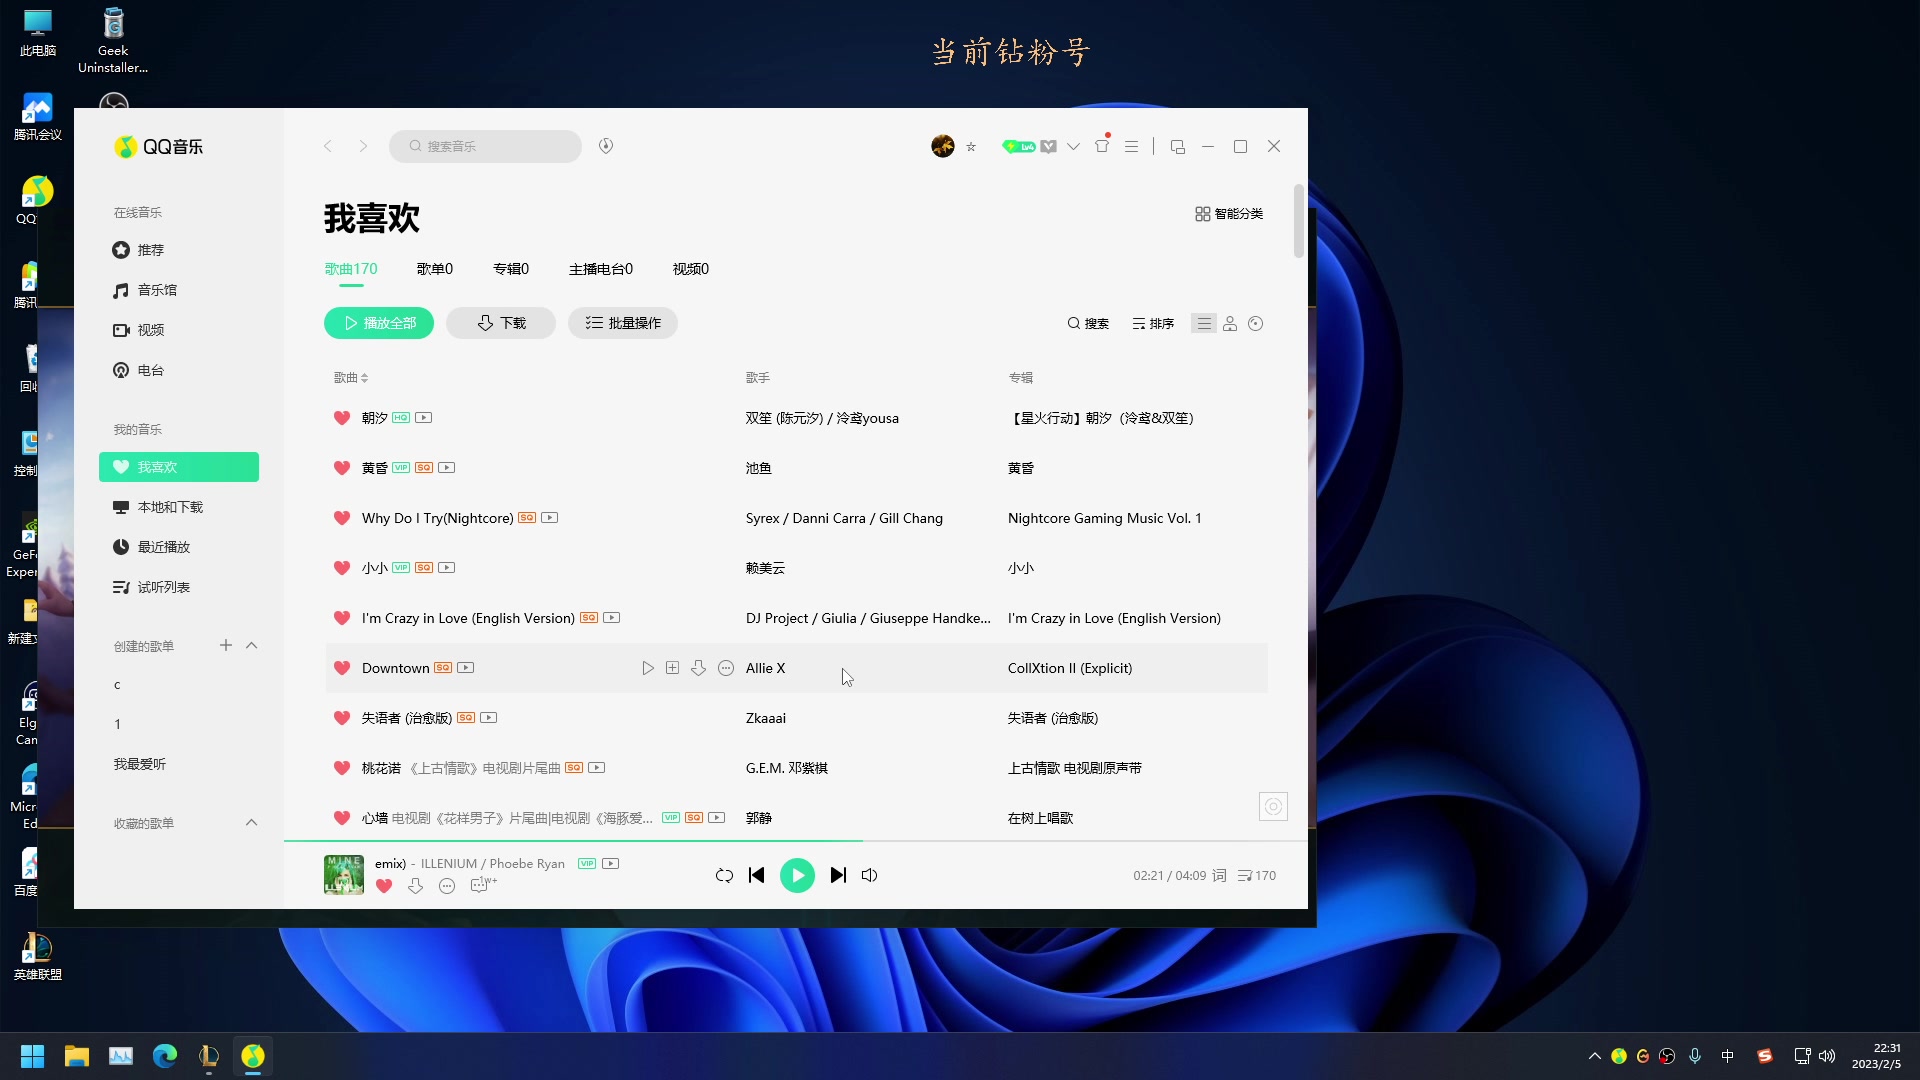Click the 播放全部 play all button
Viewport: 1920px width, 1080px height.
pyautogui.click(x=378, y=323)
